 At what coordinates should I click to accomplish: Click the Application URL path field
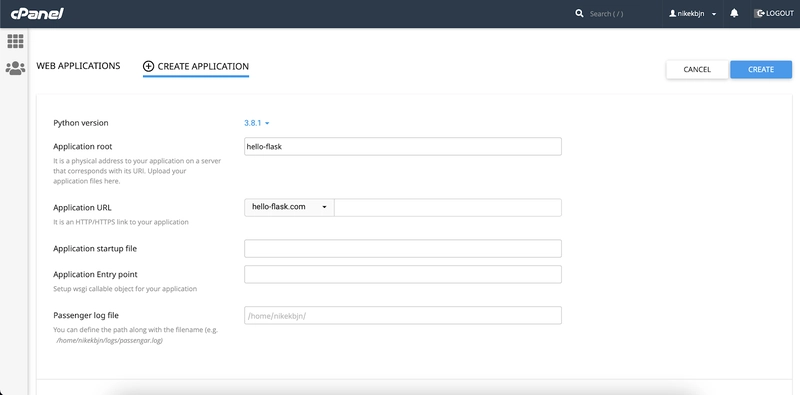pyautogui.click(x=448, y=207)
